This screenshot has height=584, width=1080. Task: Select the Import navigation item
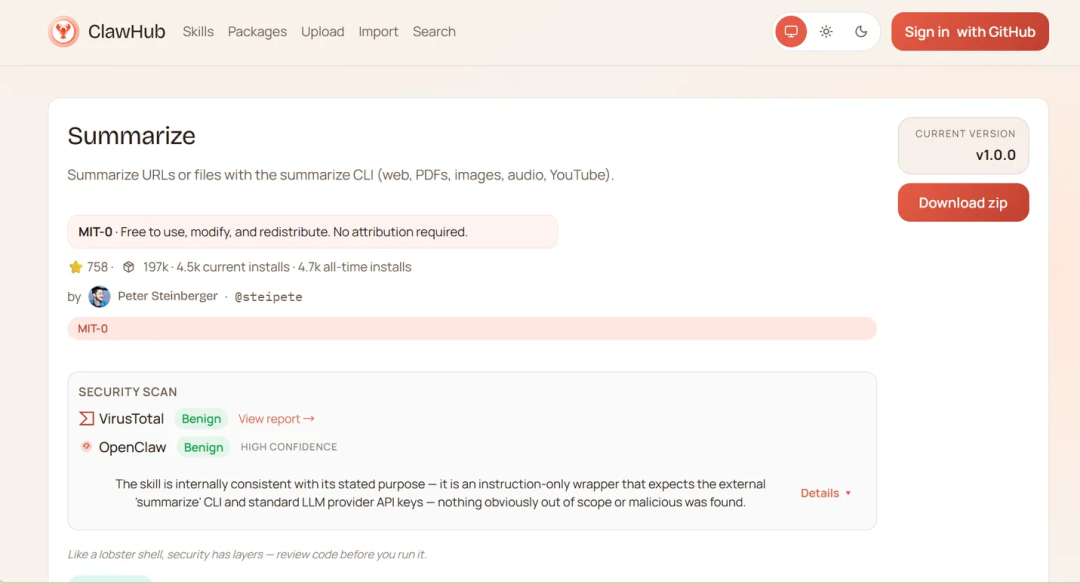[x=378, y=32]
